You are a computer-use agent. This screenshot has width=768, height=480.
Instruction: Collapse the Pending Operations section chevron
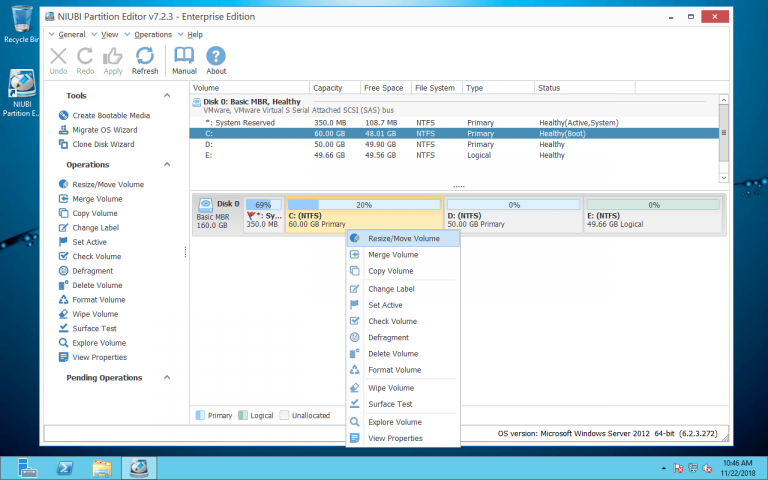(167, 378)
